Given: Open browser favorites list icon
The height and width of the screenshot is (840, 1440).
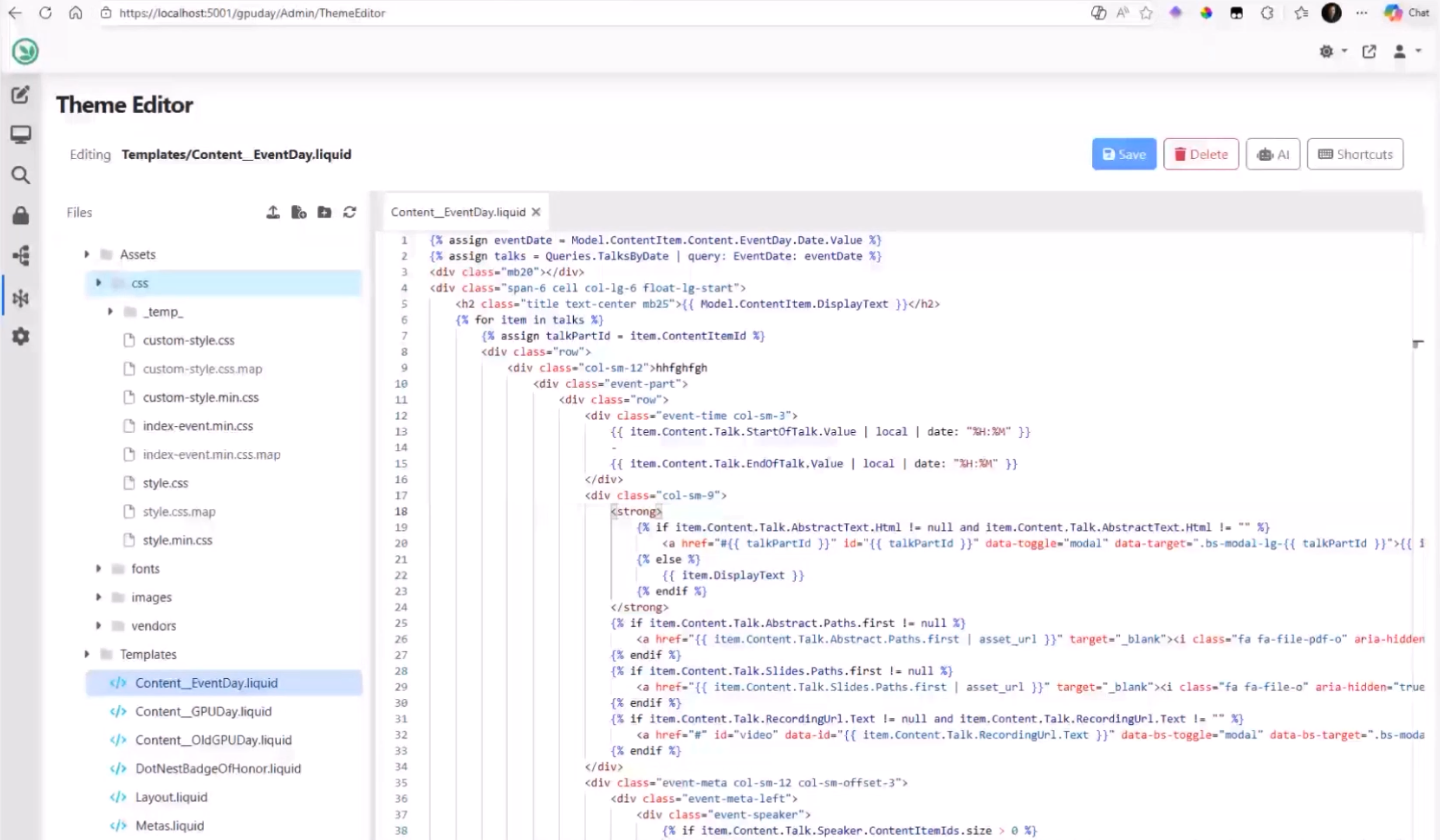Looking at the screenshot, I should pos(1301,13).
